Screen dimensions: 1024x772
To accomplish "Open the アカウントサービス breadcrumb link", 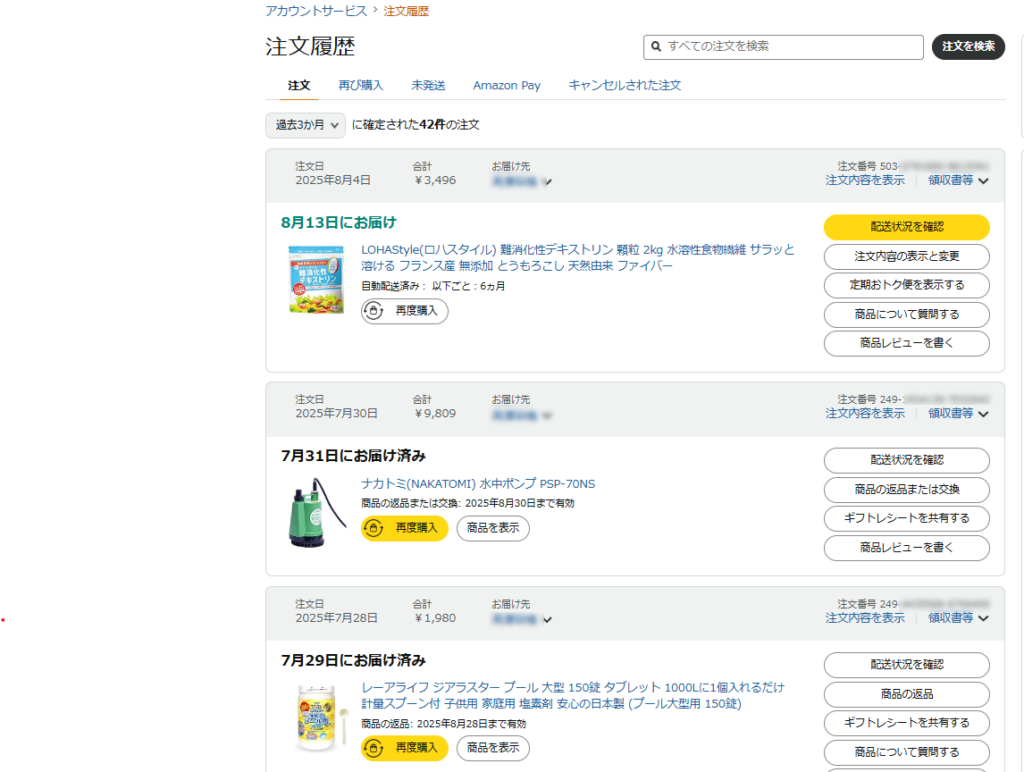I will [316, 11].
